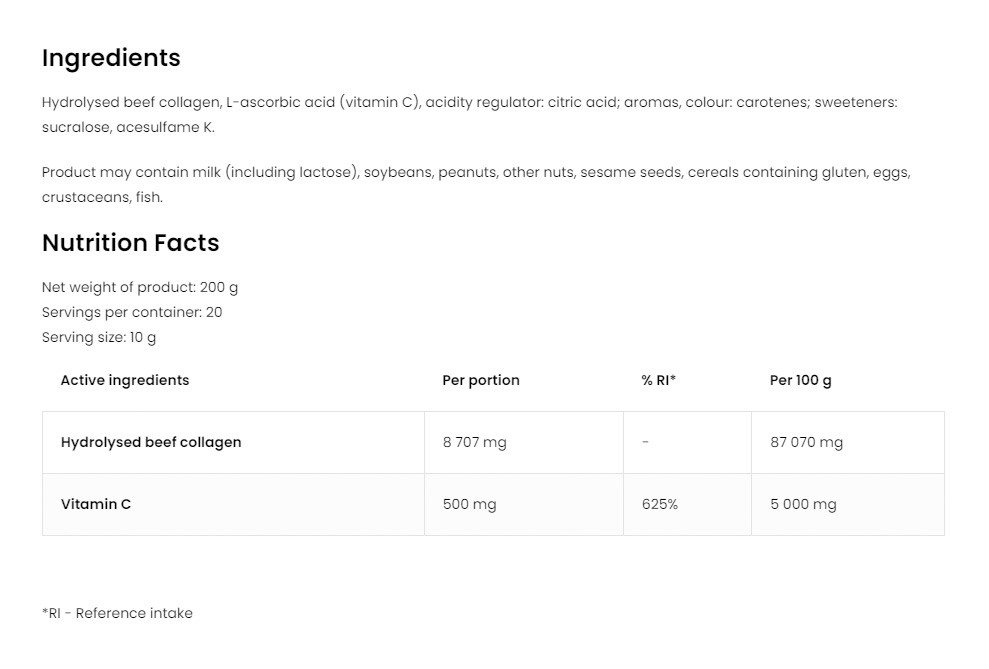This screenshot has height=669, width=989.
Task: Click the Per portion column header
Action: tap(481, 380)
